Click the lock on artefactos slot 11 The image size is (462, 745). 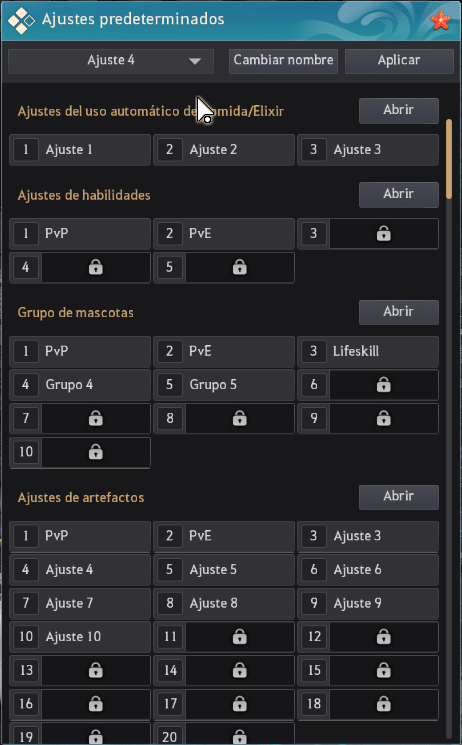pyautogui.click(x=240, y=637)
